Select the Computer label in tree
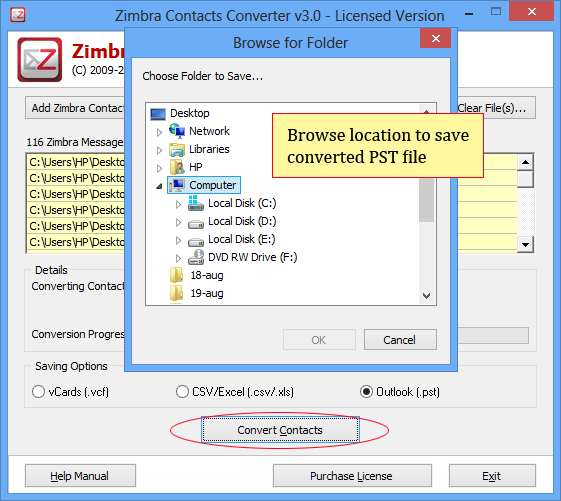 213,185
